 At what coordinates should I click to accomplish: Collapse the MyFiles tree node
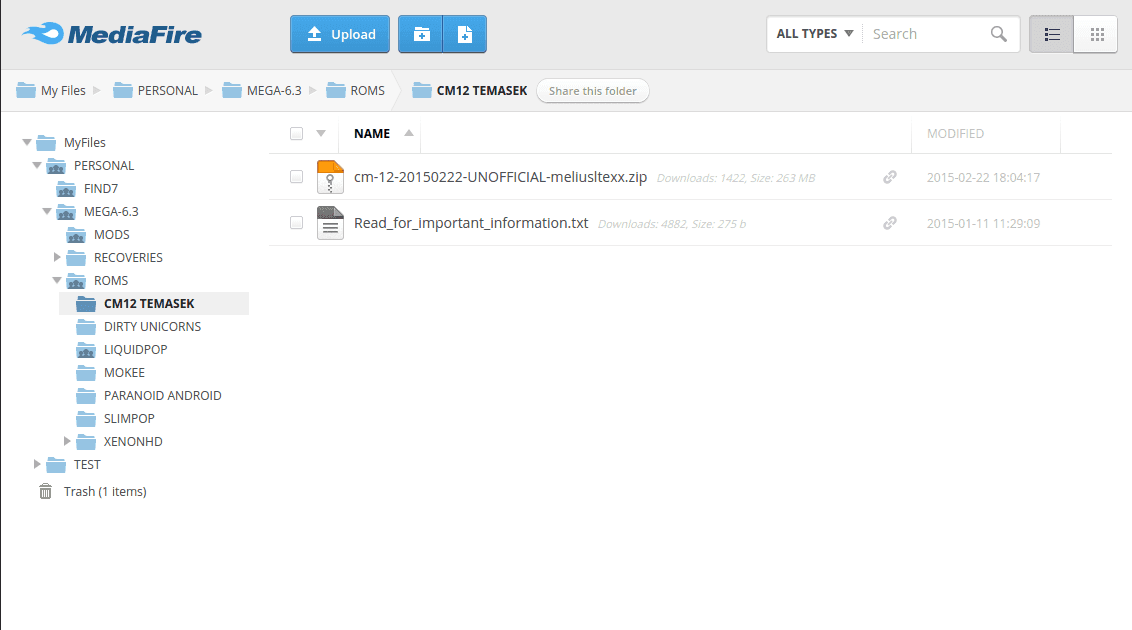click(27, 142)
